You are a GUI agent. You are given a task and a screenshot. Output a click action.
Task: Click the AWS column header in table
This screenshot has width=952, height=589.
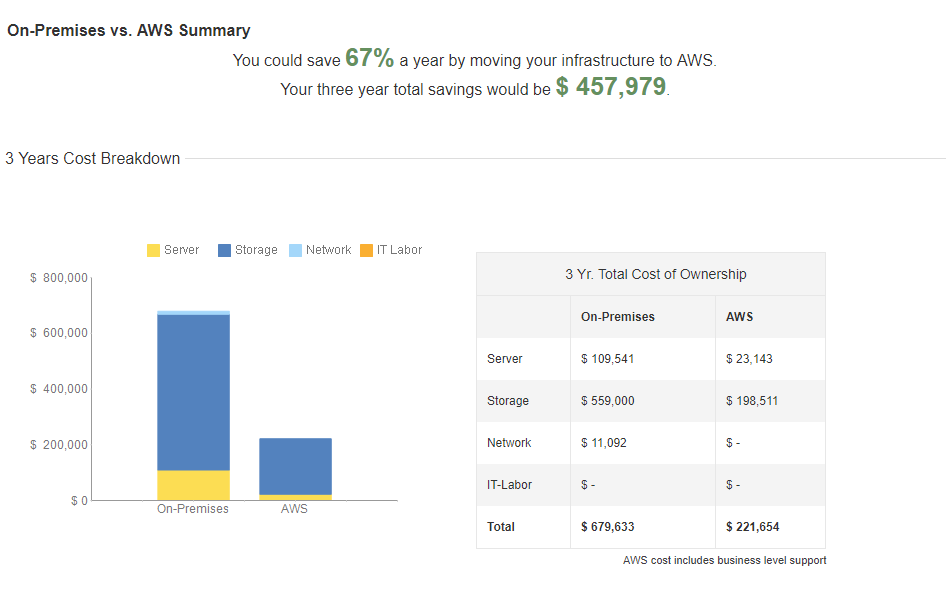(x=740, y=317)
